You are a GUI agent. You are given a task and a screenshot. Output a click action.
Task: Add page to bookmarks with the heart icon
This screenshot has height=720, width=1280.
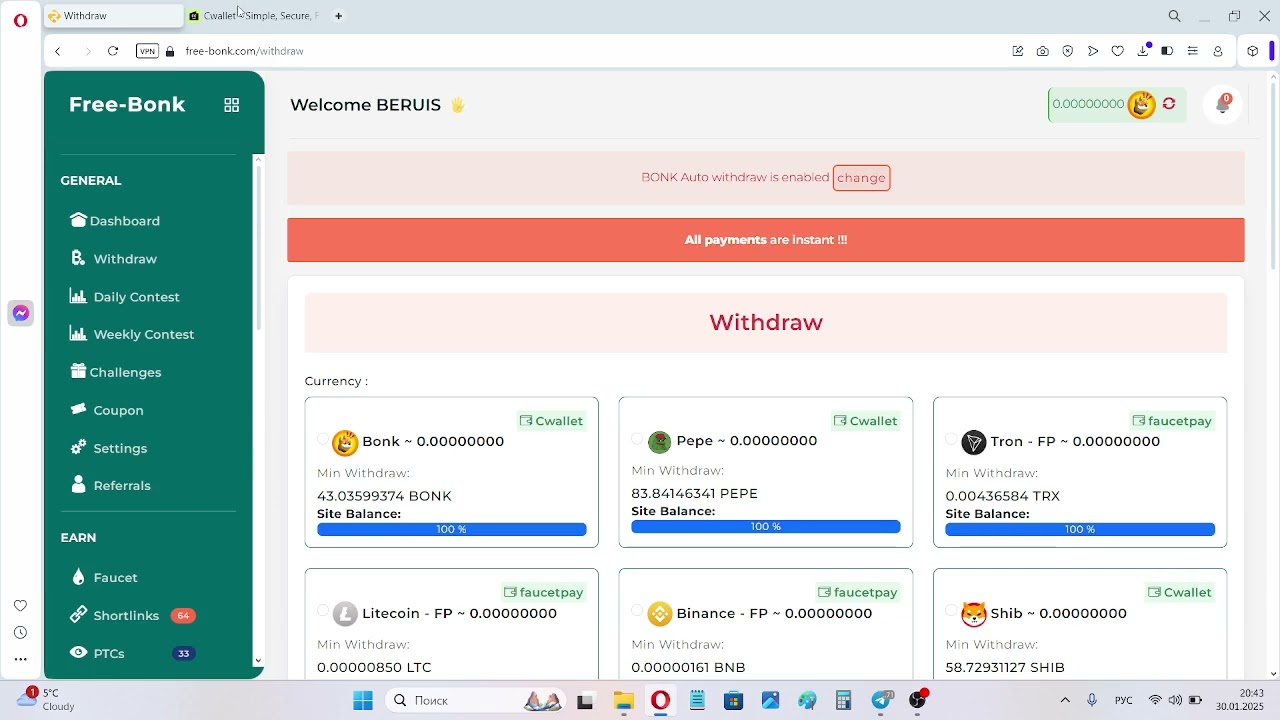(1118, 51)
